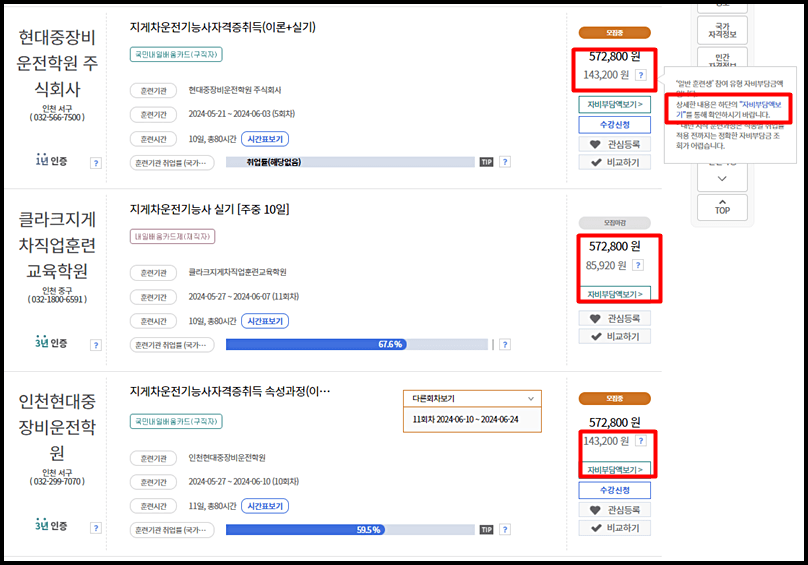808x565 pixels.
Task: Click down chevron in right quick menu
Action: (722, 178)
